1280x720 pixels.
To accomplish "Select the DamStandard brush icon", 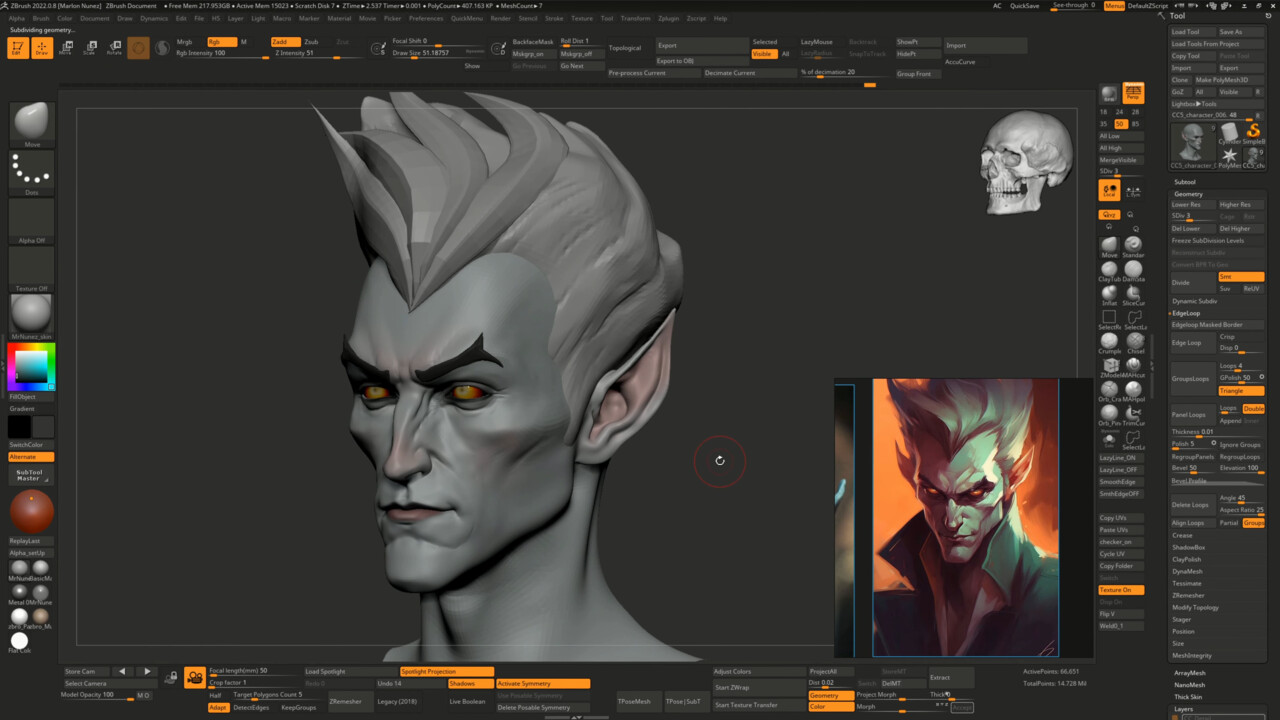I will click(1133, 270).
